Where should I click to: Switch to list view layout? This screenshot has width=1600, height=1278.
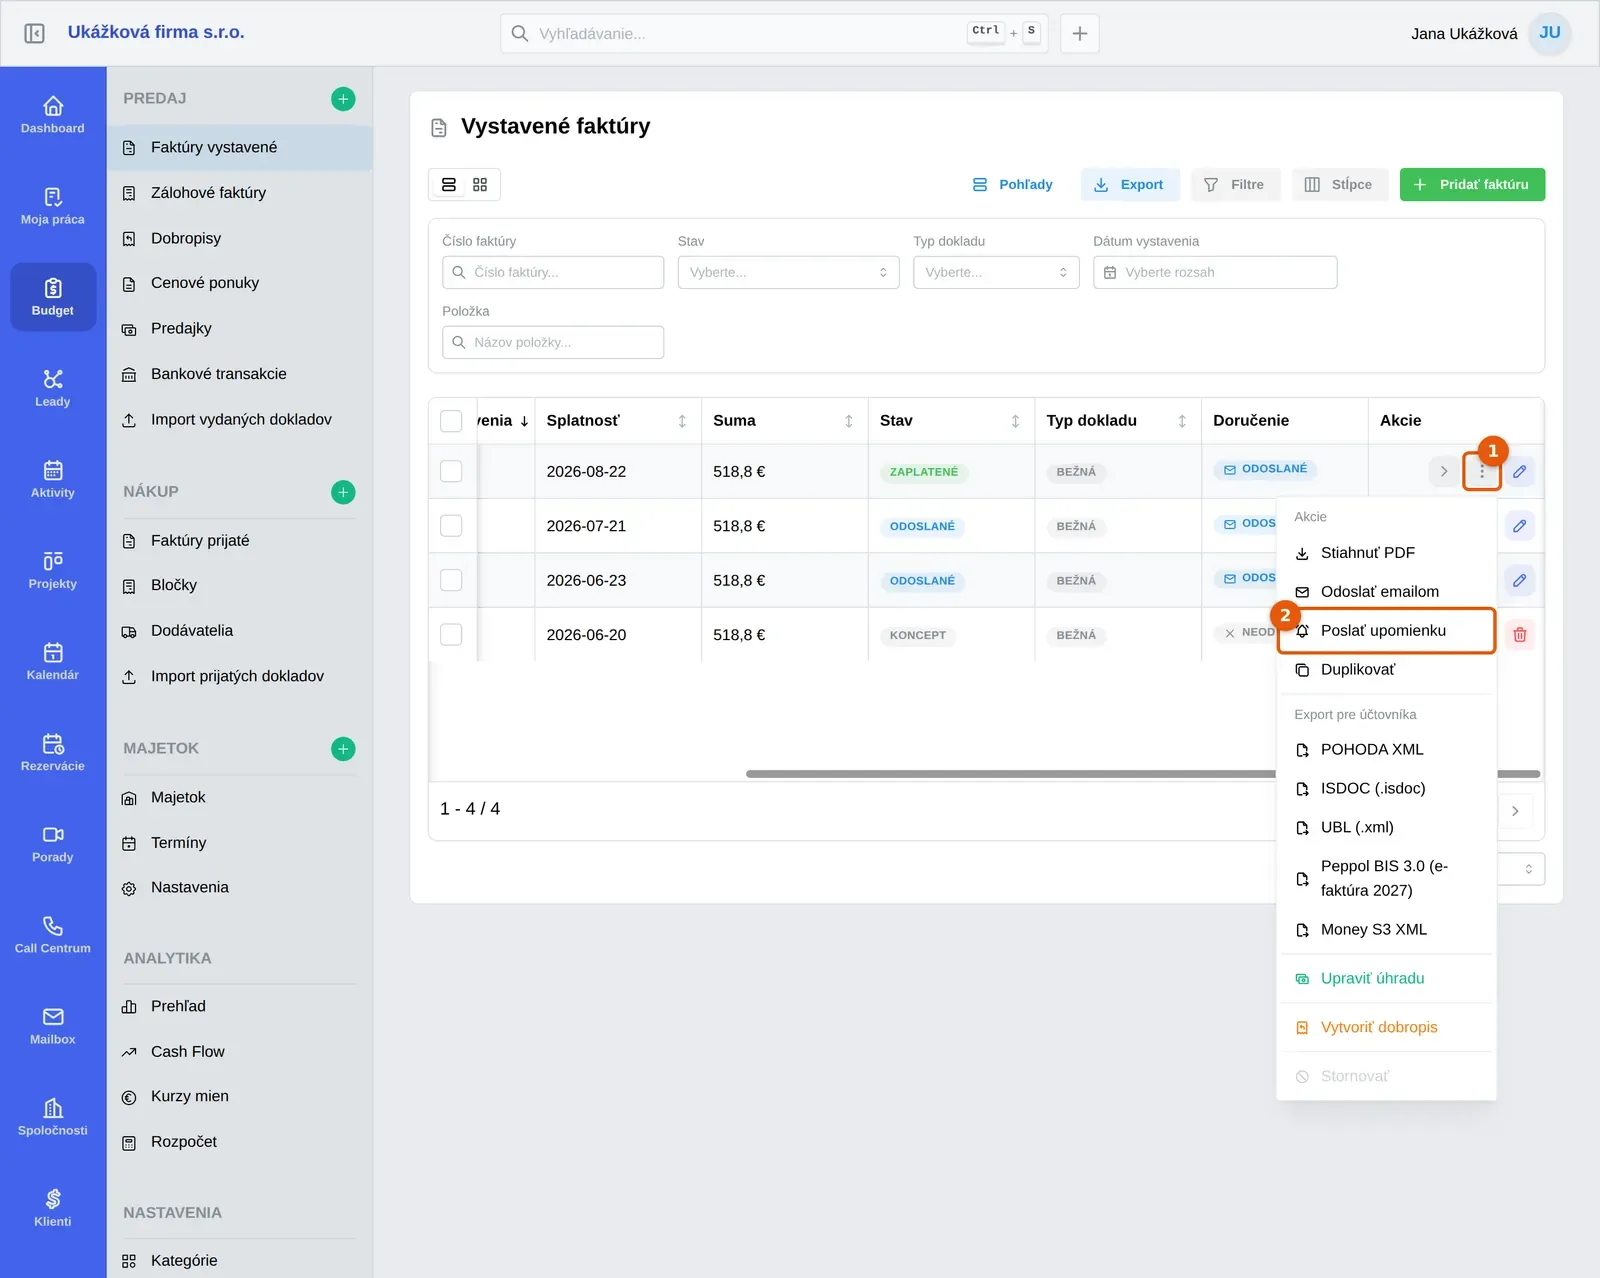[x=449, y=184]
